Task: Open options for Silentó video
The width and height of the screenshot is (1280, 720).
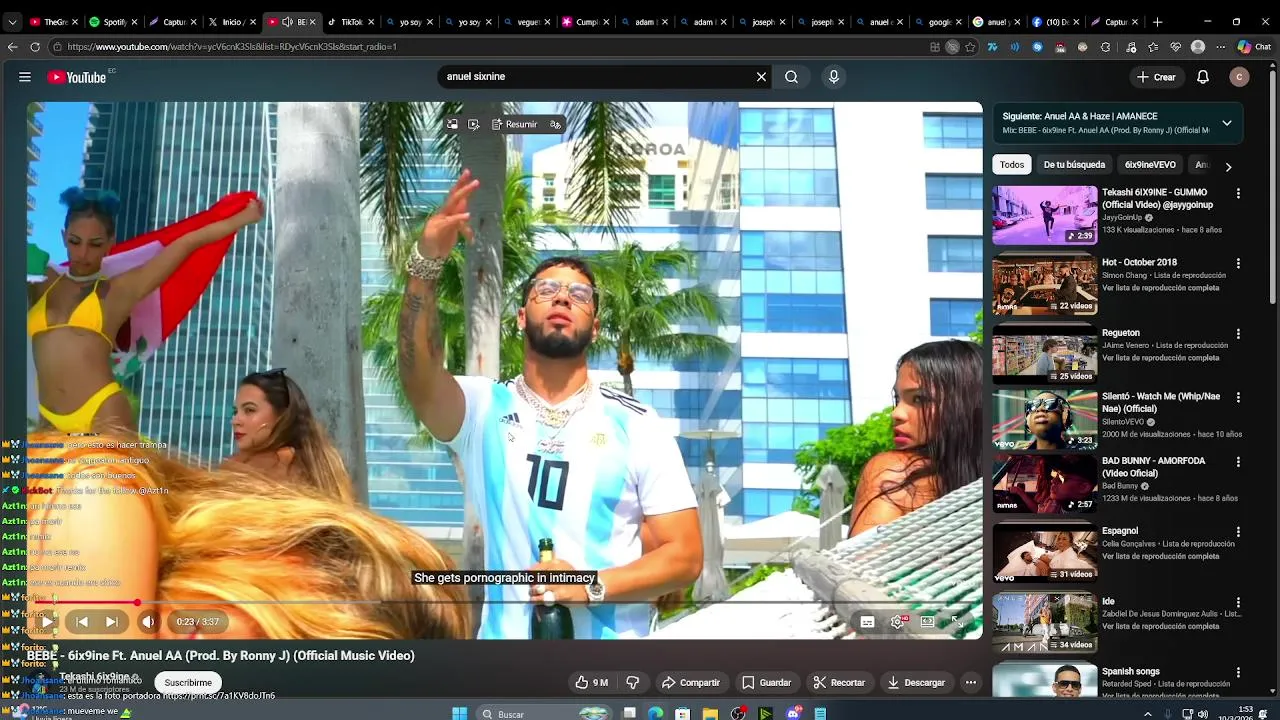Action: click(1238, 398)
